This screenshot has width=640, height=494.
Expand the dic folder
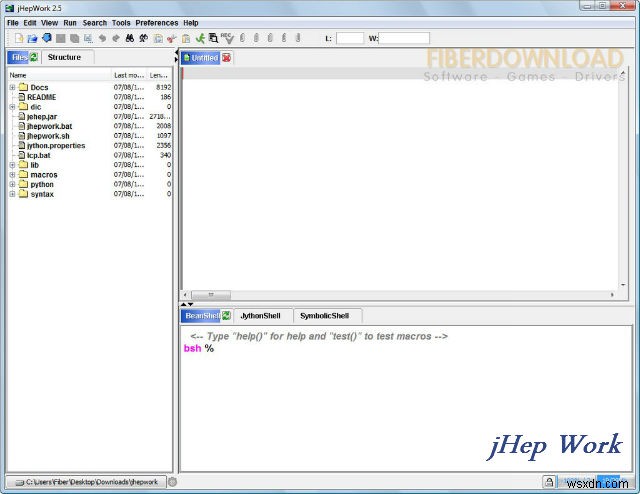(12, 107)
